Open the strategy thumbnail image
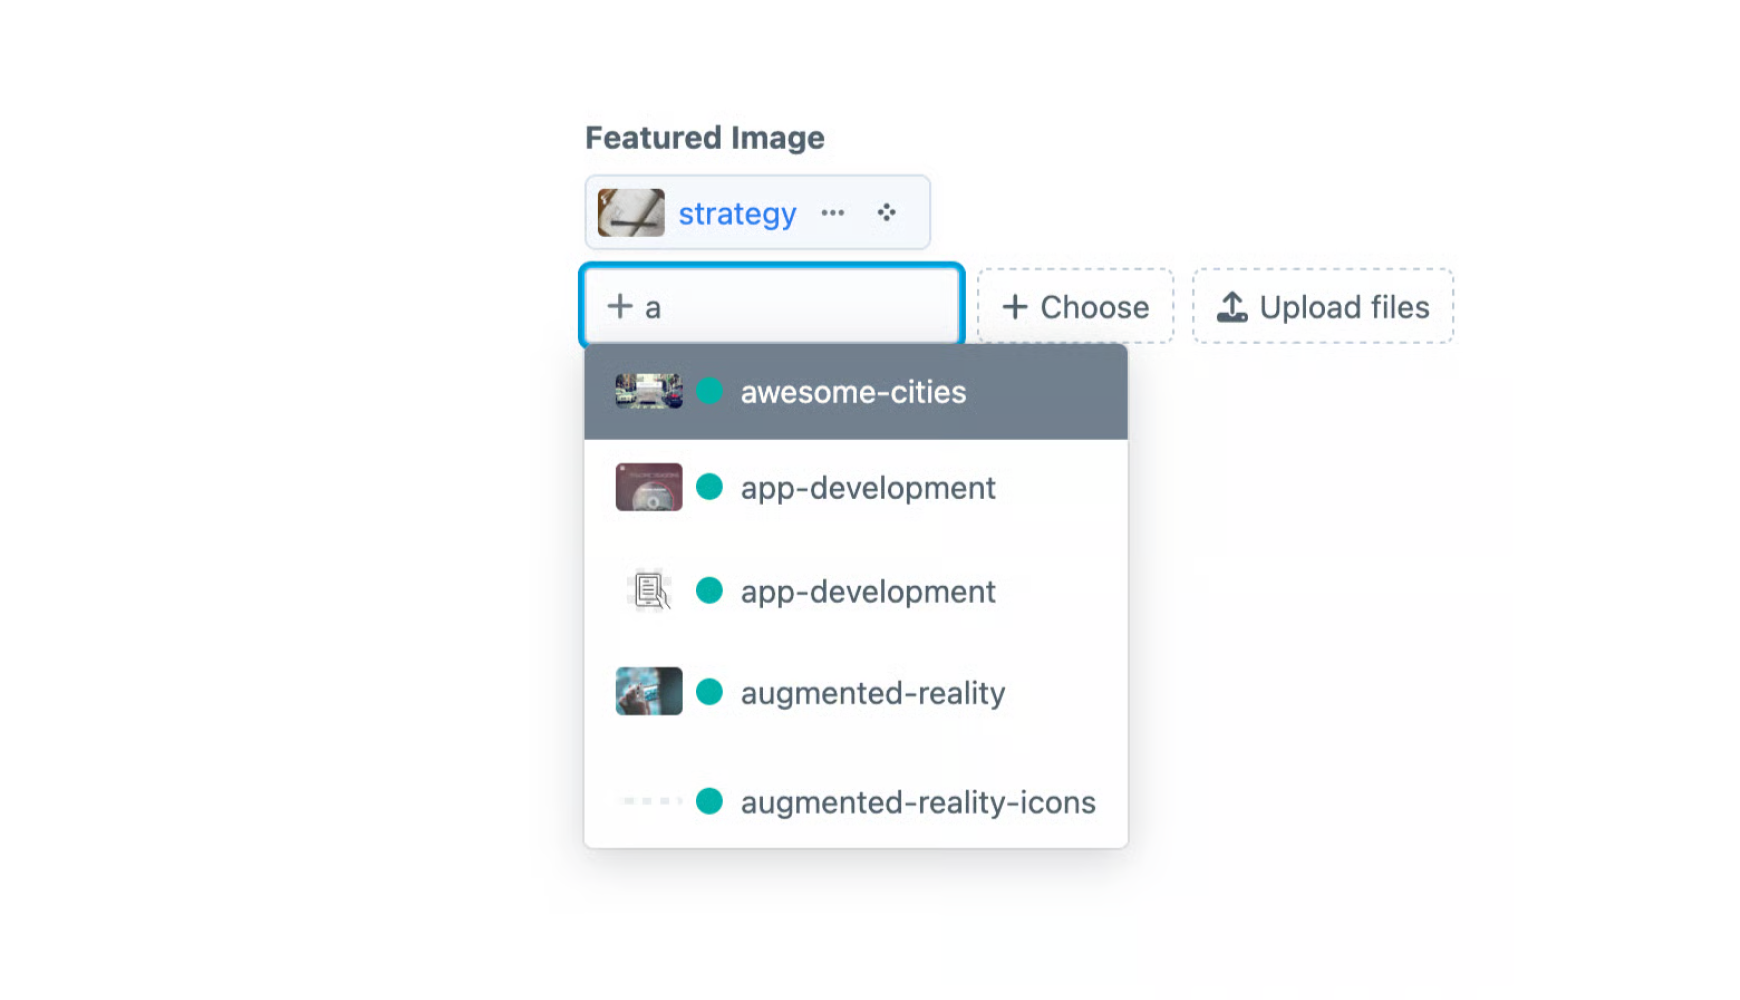This screenshot has height=1000, width=1740. (x=631, y=213)
